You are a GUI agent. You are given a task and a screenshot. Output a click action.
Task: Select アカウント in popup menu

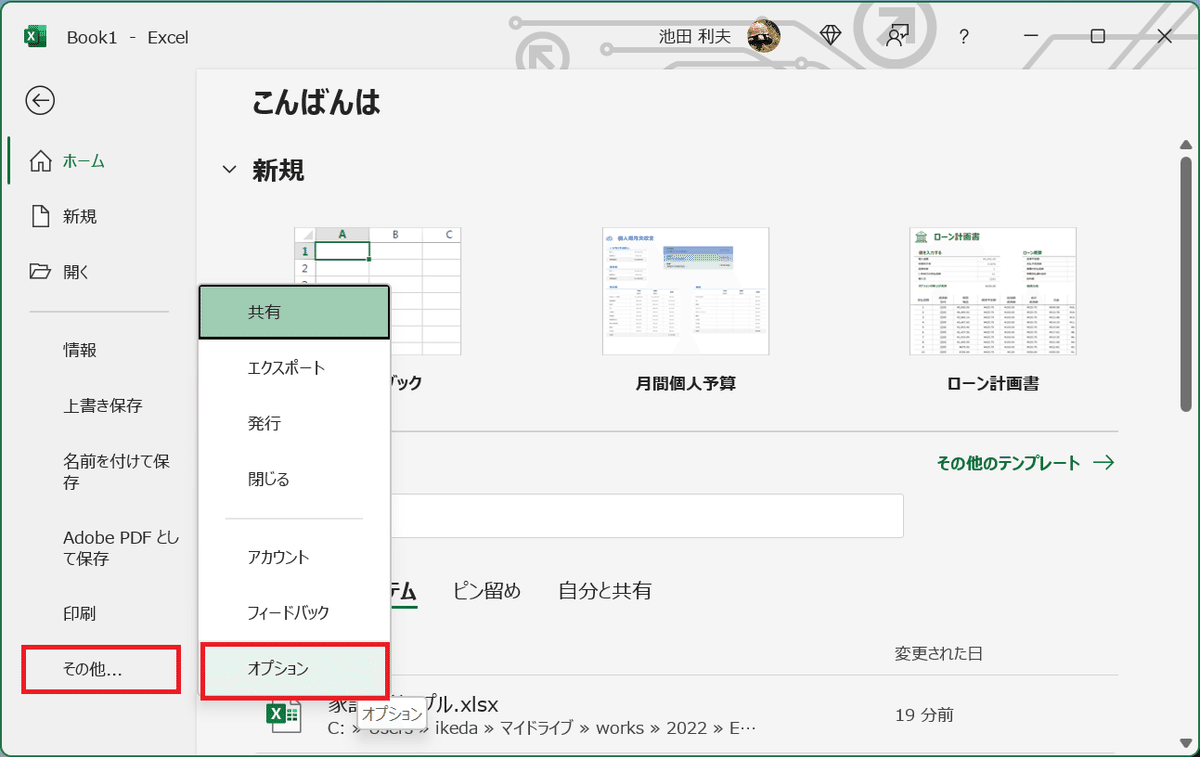(294, 557)
